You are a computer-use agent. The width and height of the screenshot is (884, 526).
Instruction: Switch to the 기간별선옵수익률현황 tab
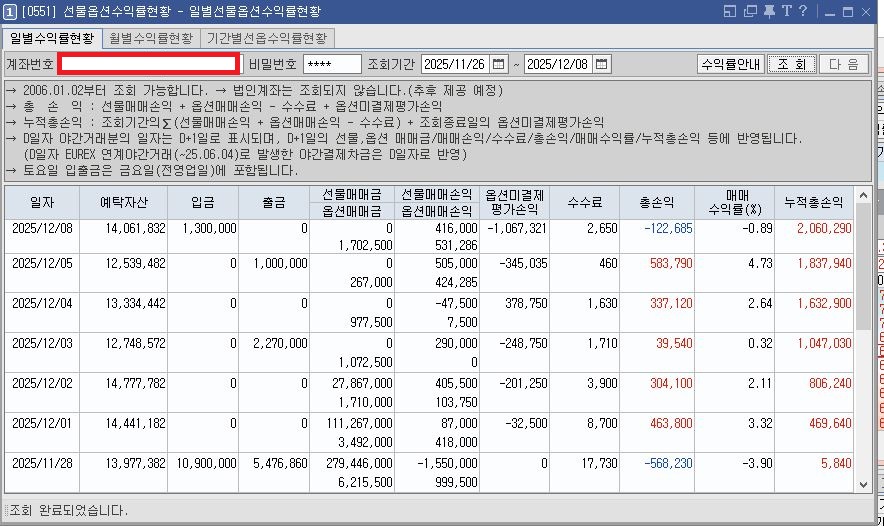click(x=267, y=38)
